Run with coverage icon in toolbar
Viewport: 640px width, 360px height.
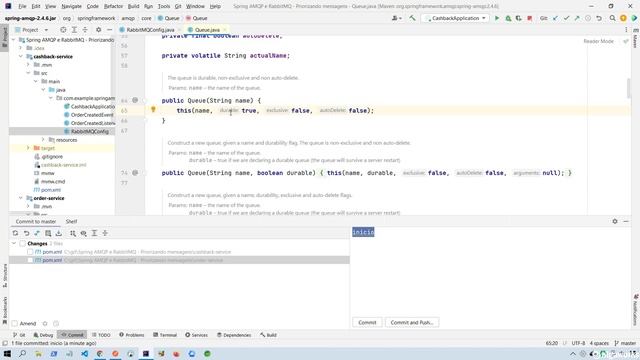click(519, 18)
